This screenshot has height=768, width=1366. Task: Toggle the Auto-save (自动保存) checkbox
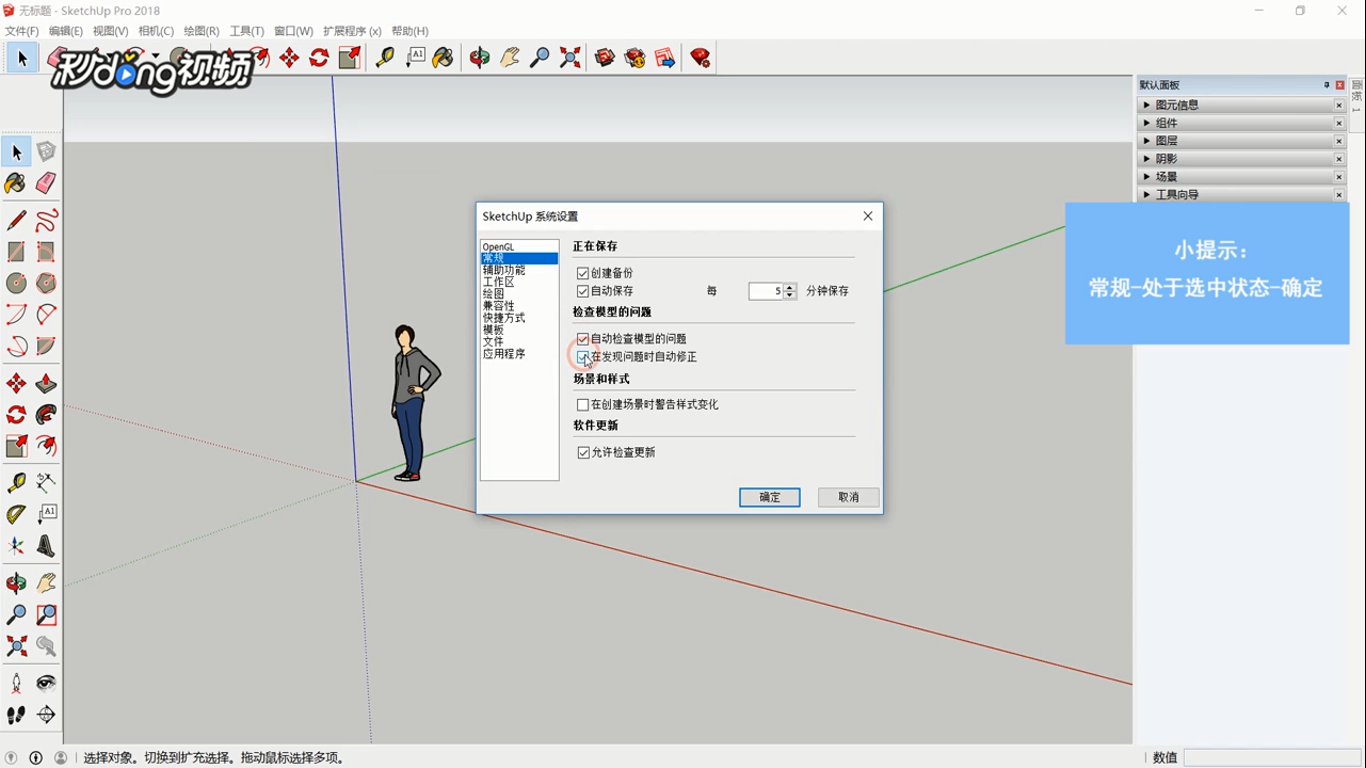(x=583, y=291)
